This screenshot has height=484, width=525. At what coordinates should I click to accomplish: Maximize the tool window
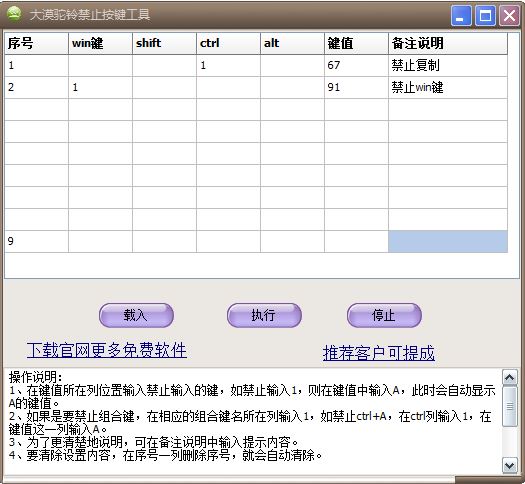click(x=485, y=15)
